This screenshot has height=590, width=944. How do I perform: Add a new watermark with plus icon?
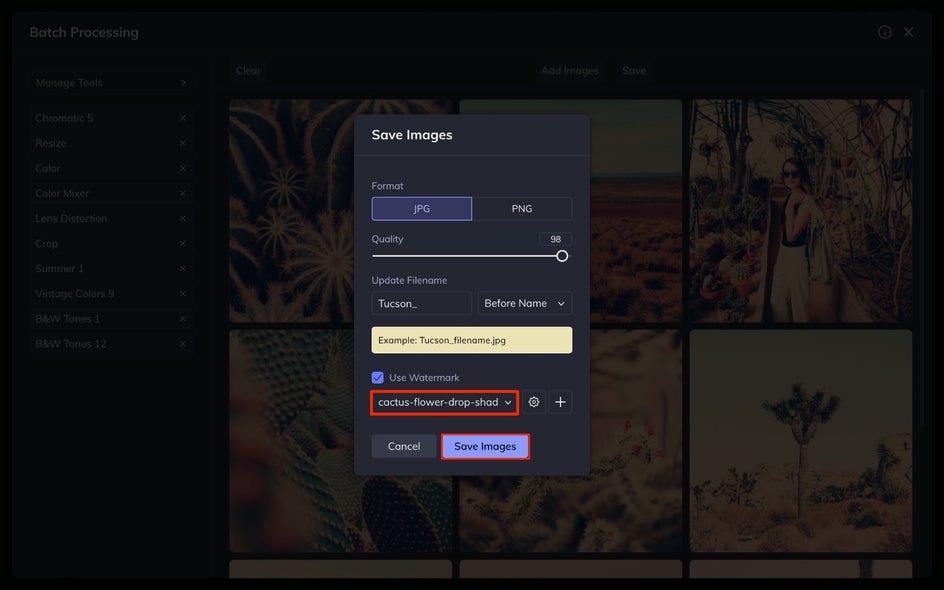click(x=560, y=402)
